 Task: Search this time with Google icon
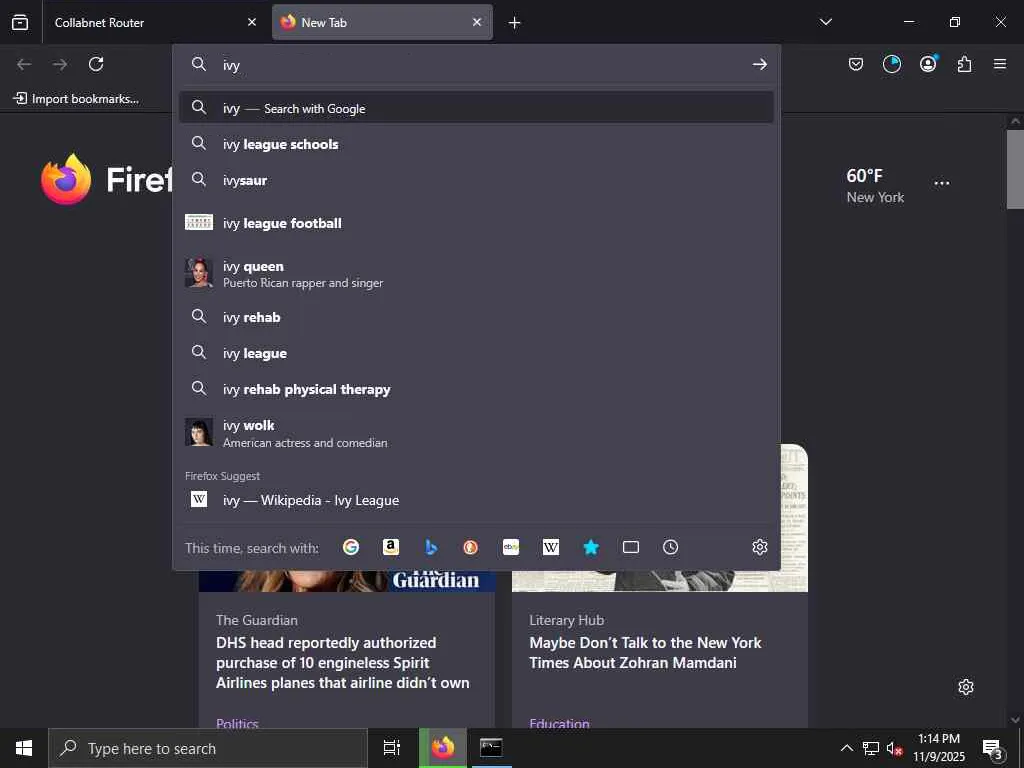tap(351, 547)
